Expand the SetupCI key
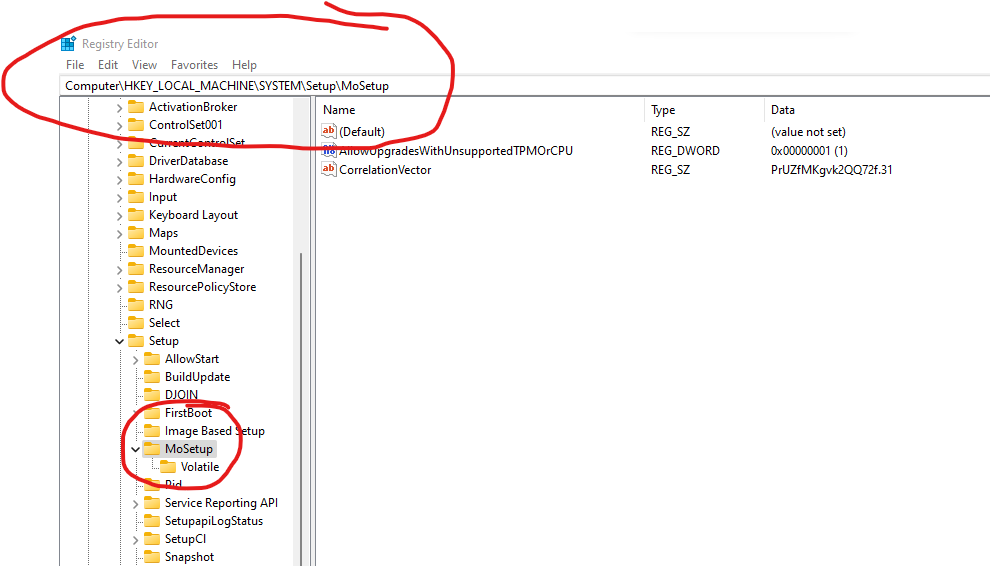The image size is (990, 566). pyautogui.click(x=136, y=540)
